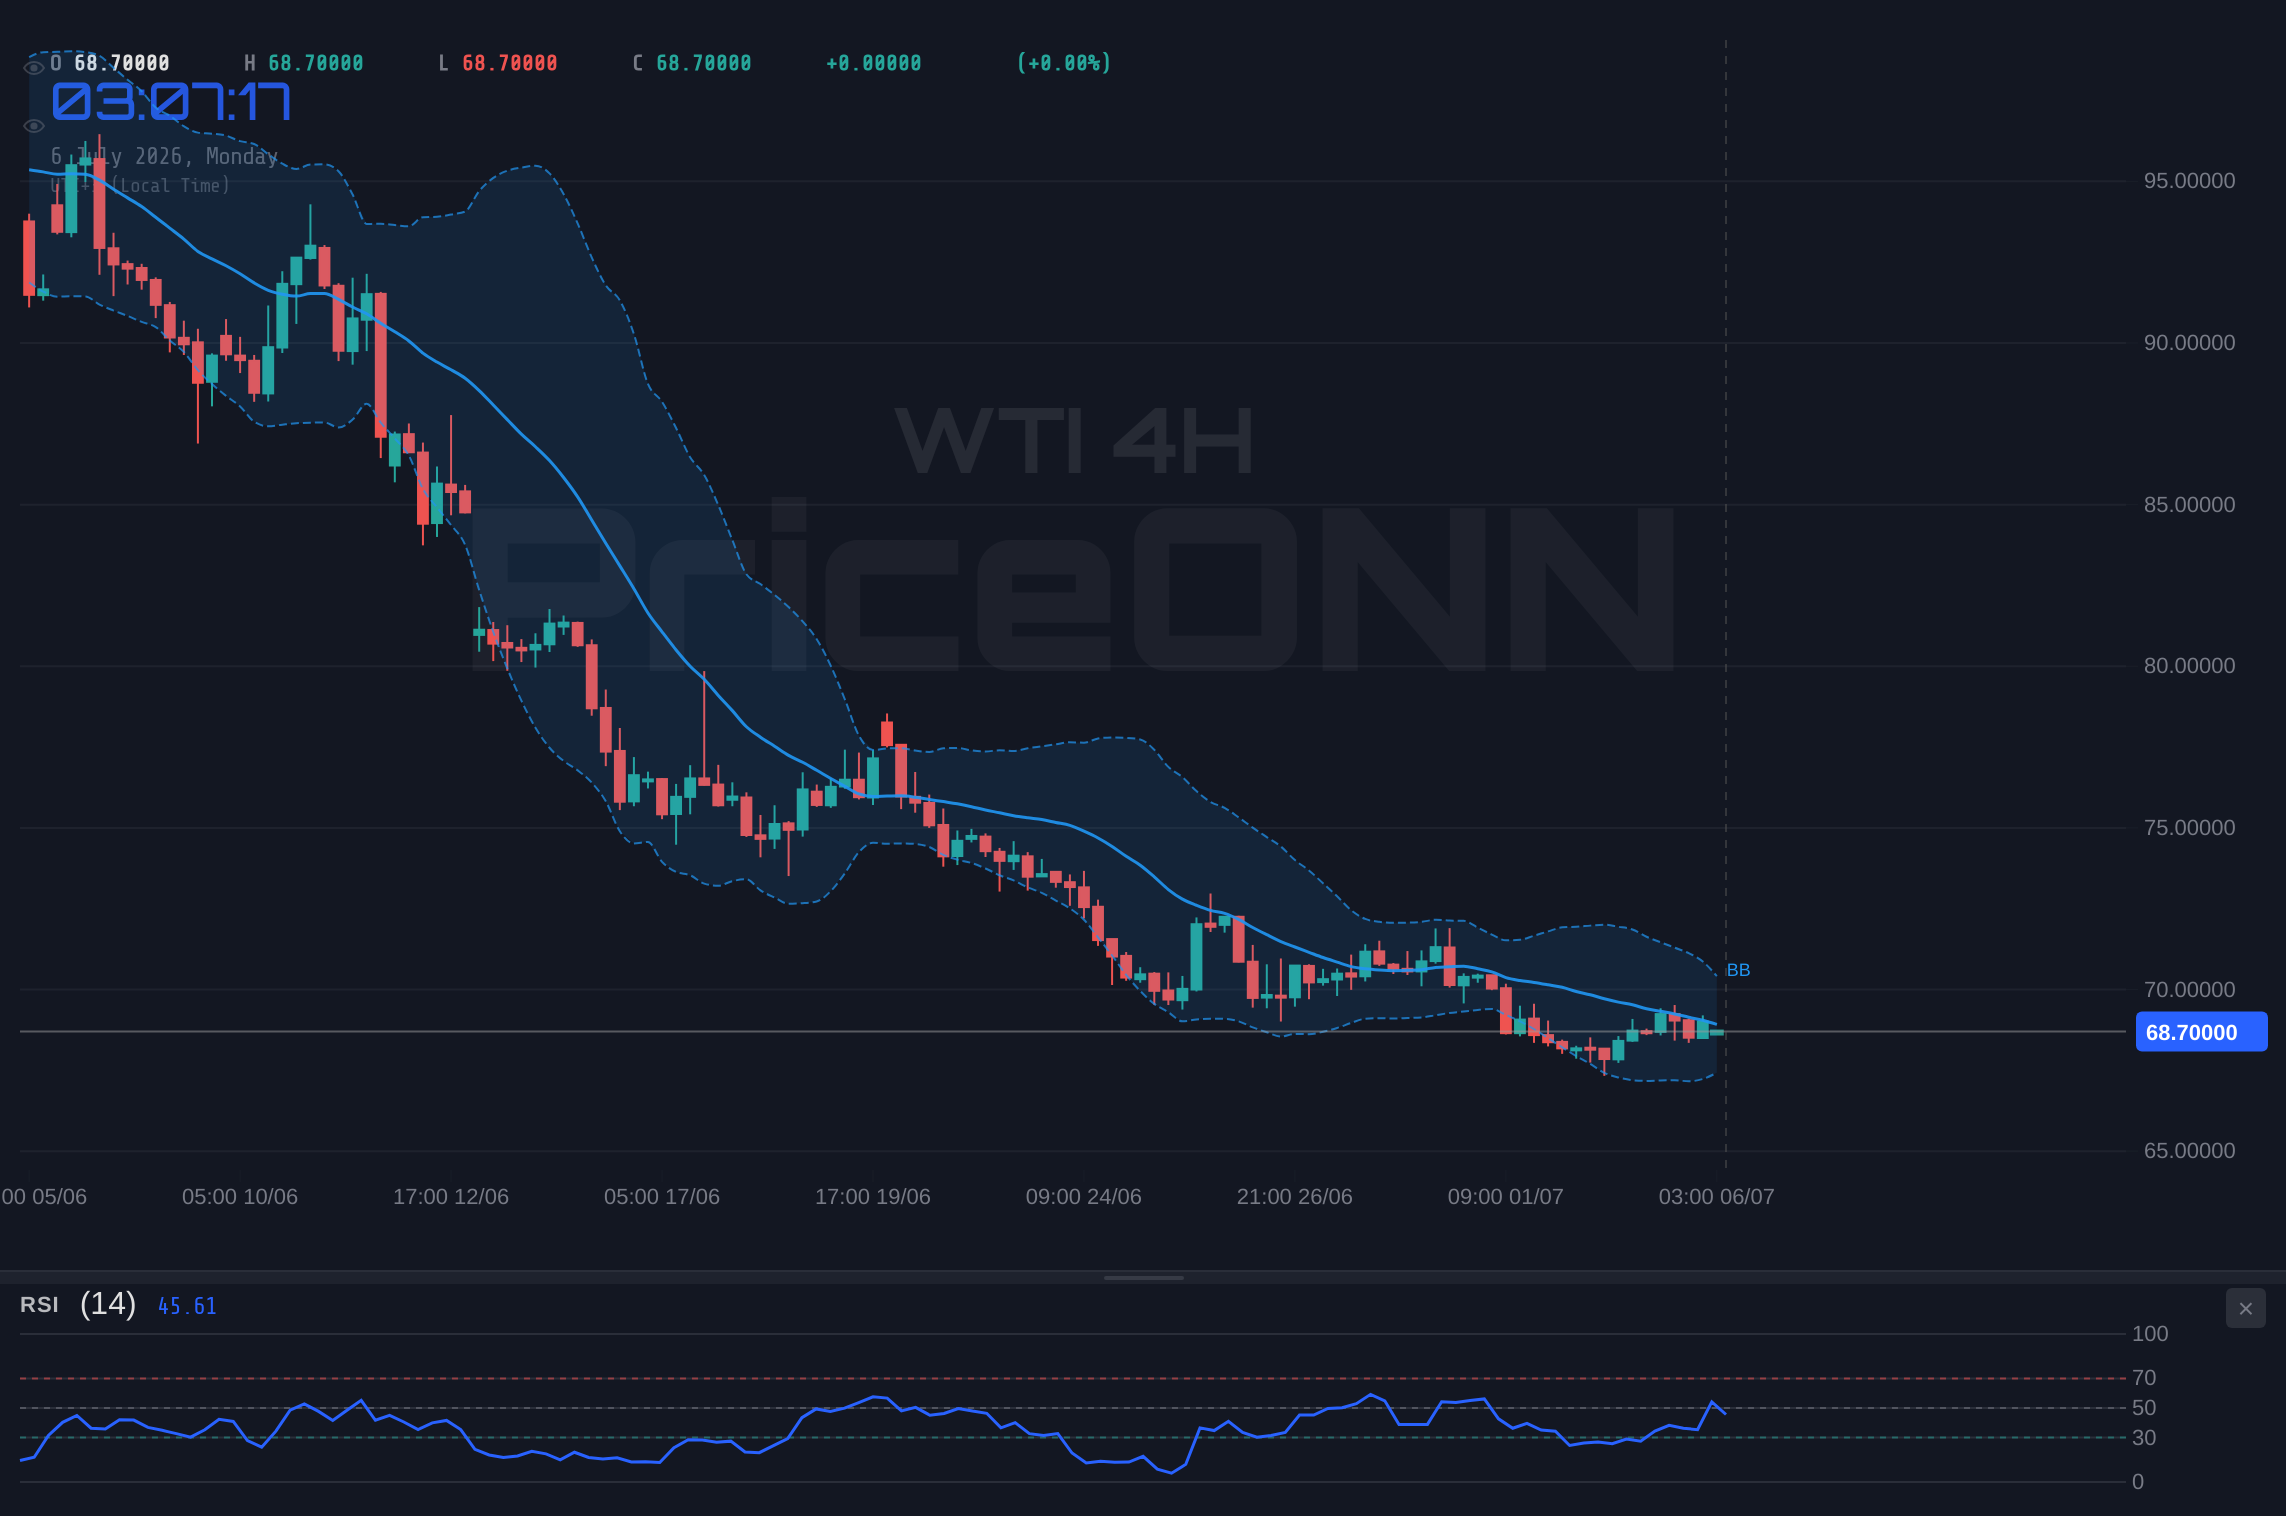Click the date text 6 July 2026, Monday
This screenshot has width=2286, height=1516.
tap(164, 157)
